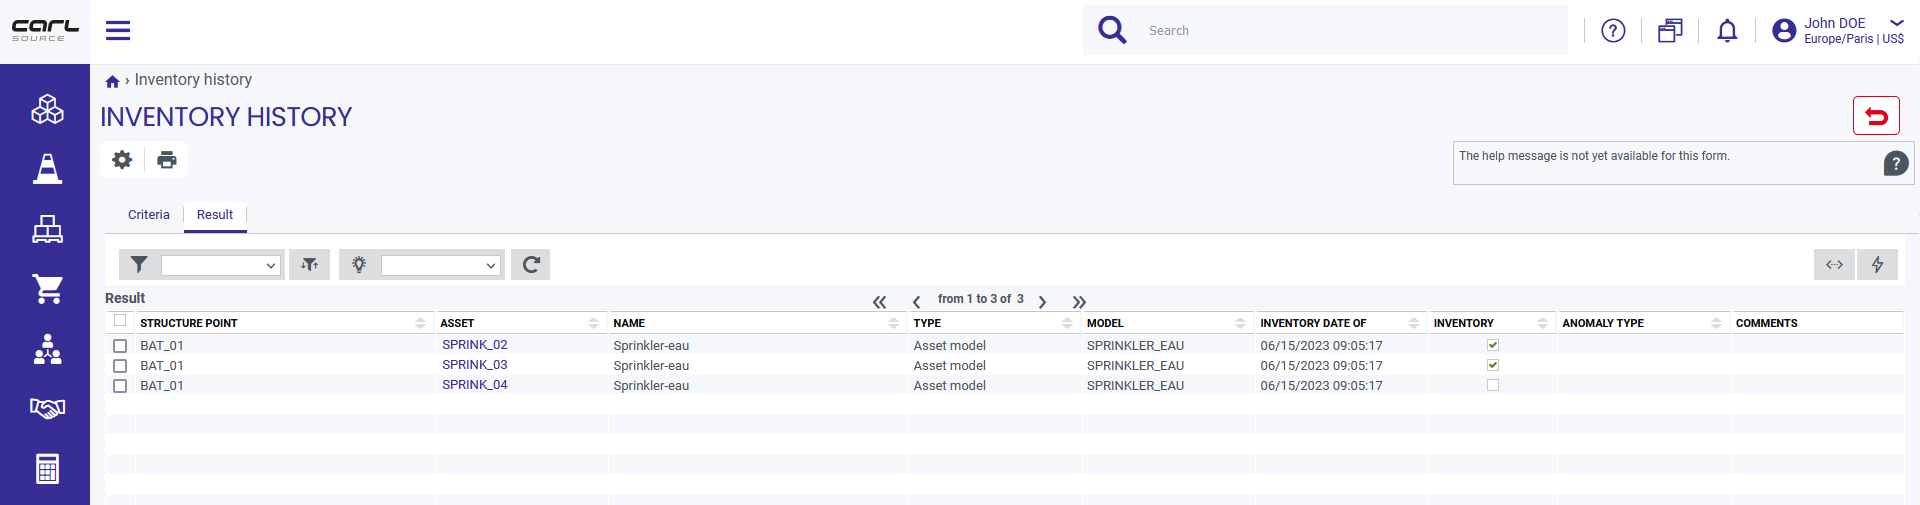
Task: Click into the Search field
Action: coord(1352,31)
